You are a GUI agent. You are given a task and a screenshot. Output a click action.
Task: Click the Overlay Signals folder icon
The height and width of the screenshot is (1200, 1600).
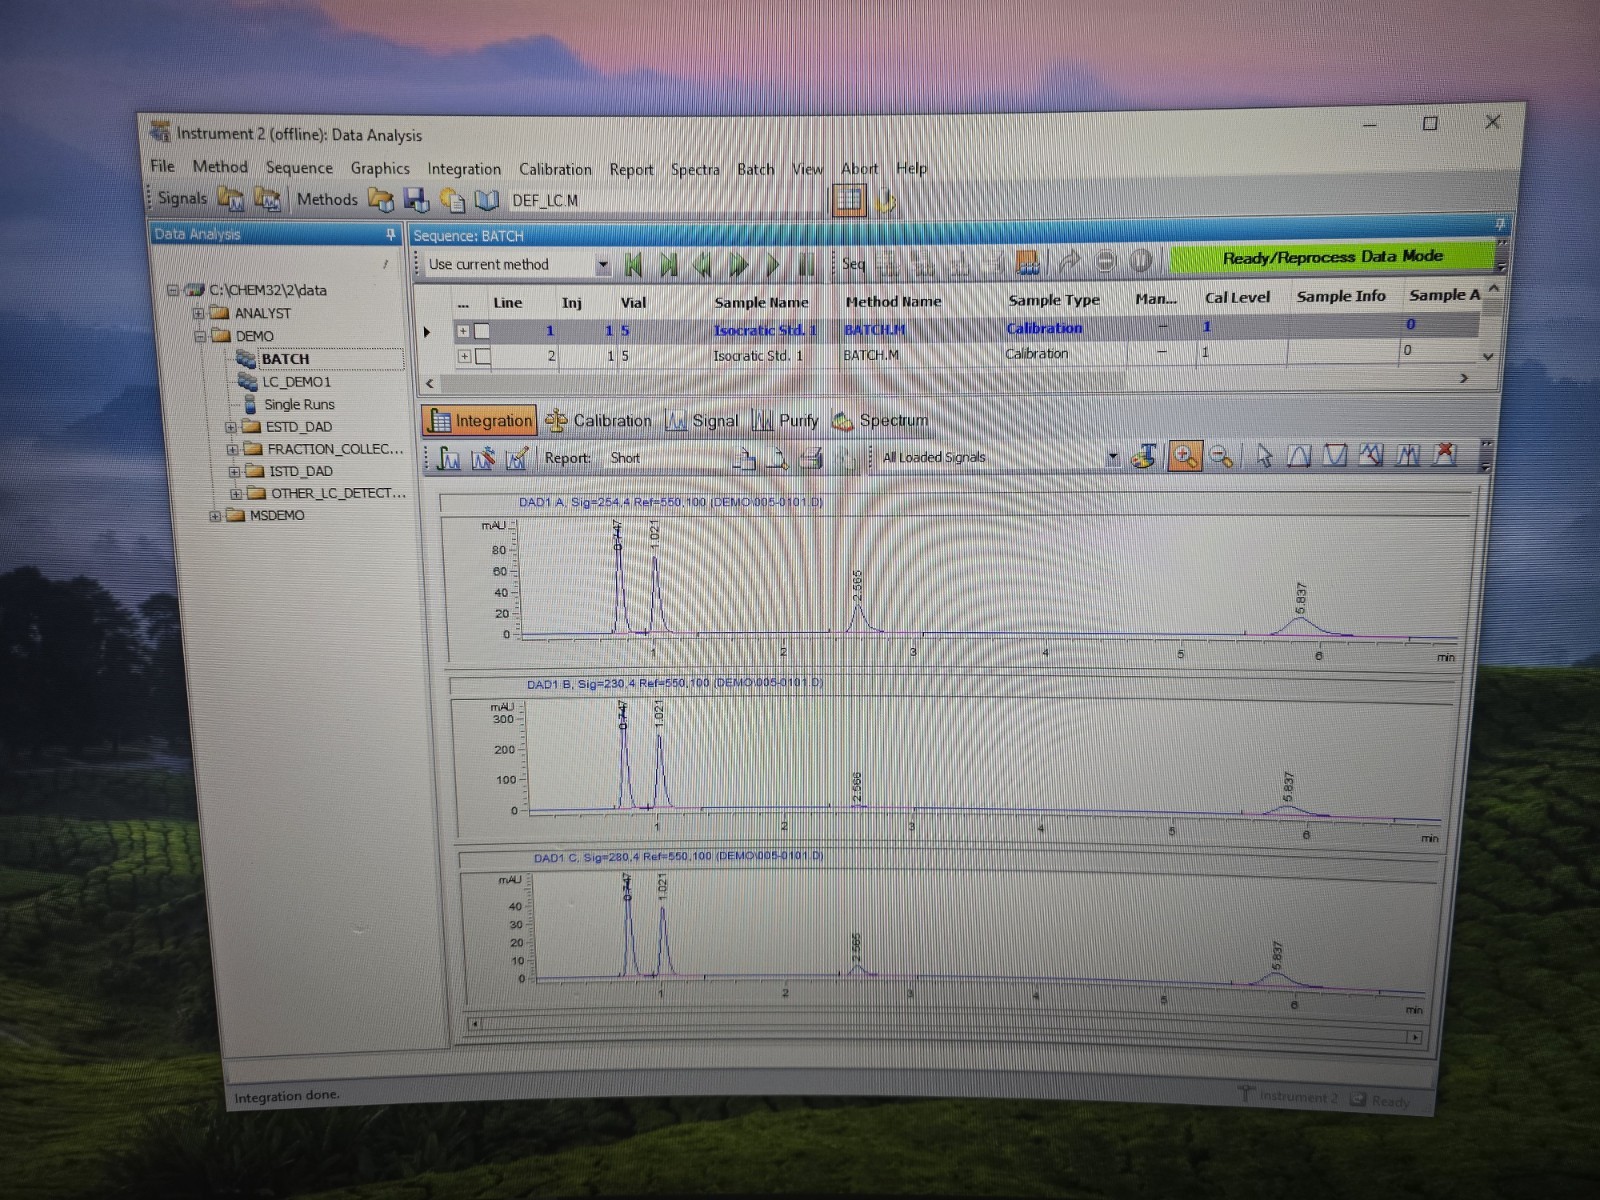(267, 199)
